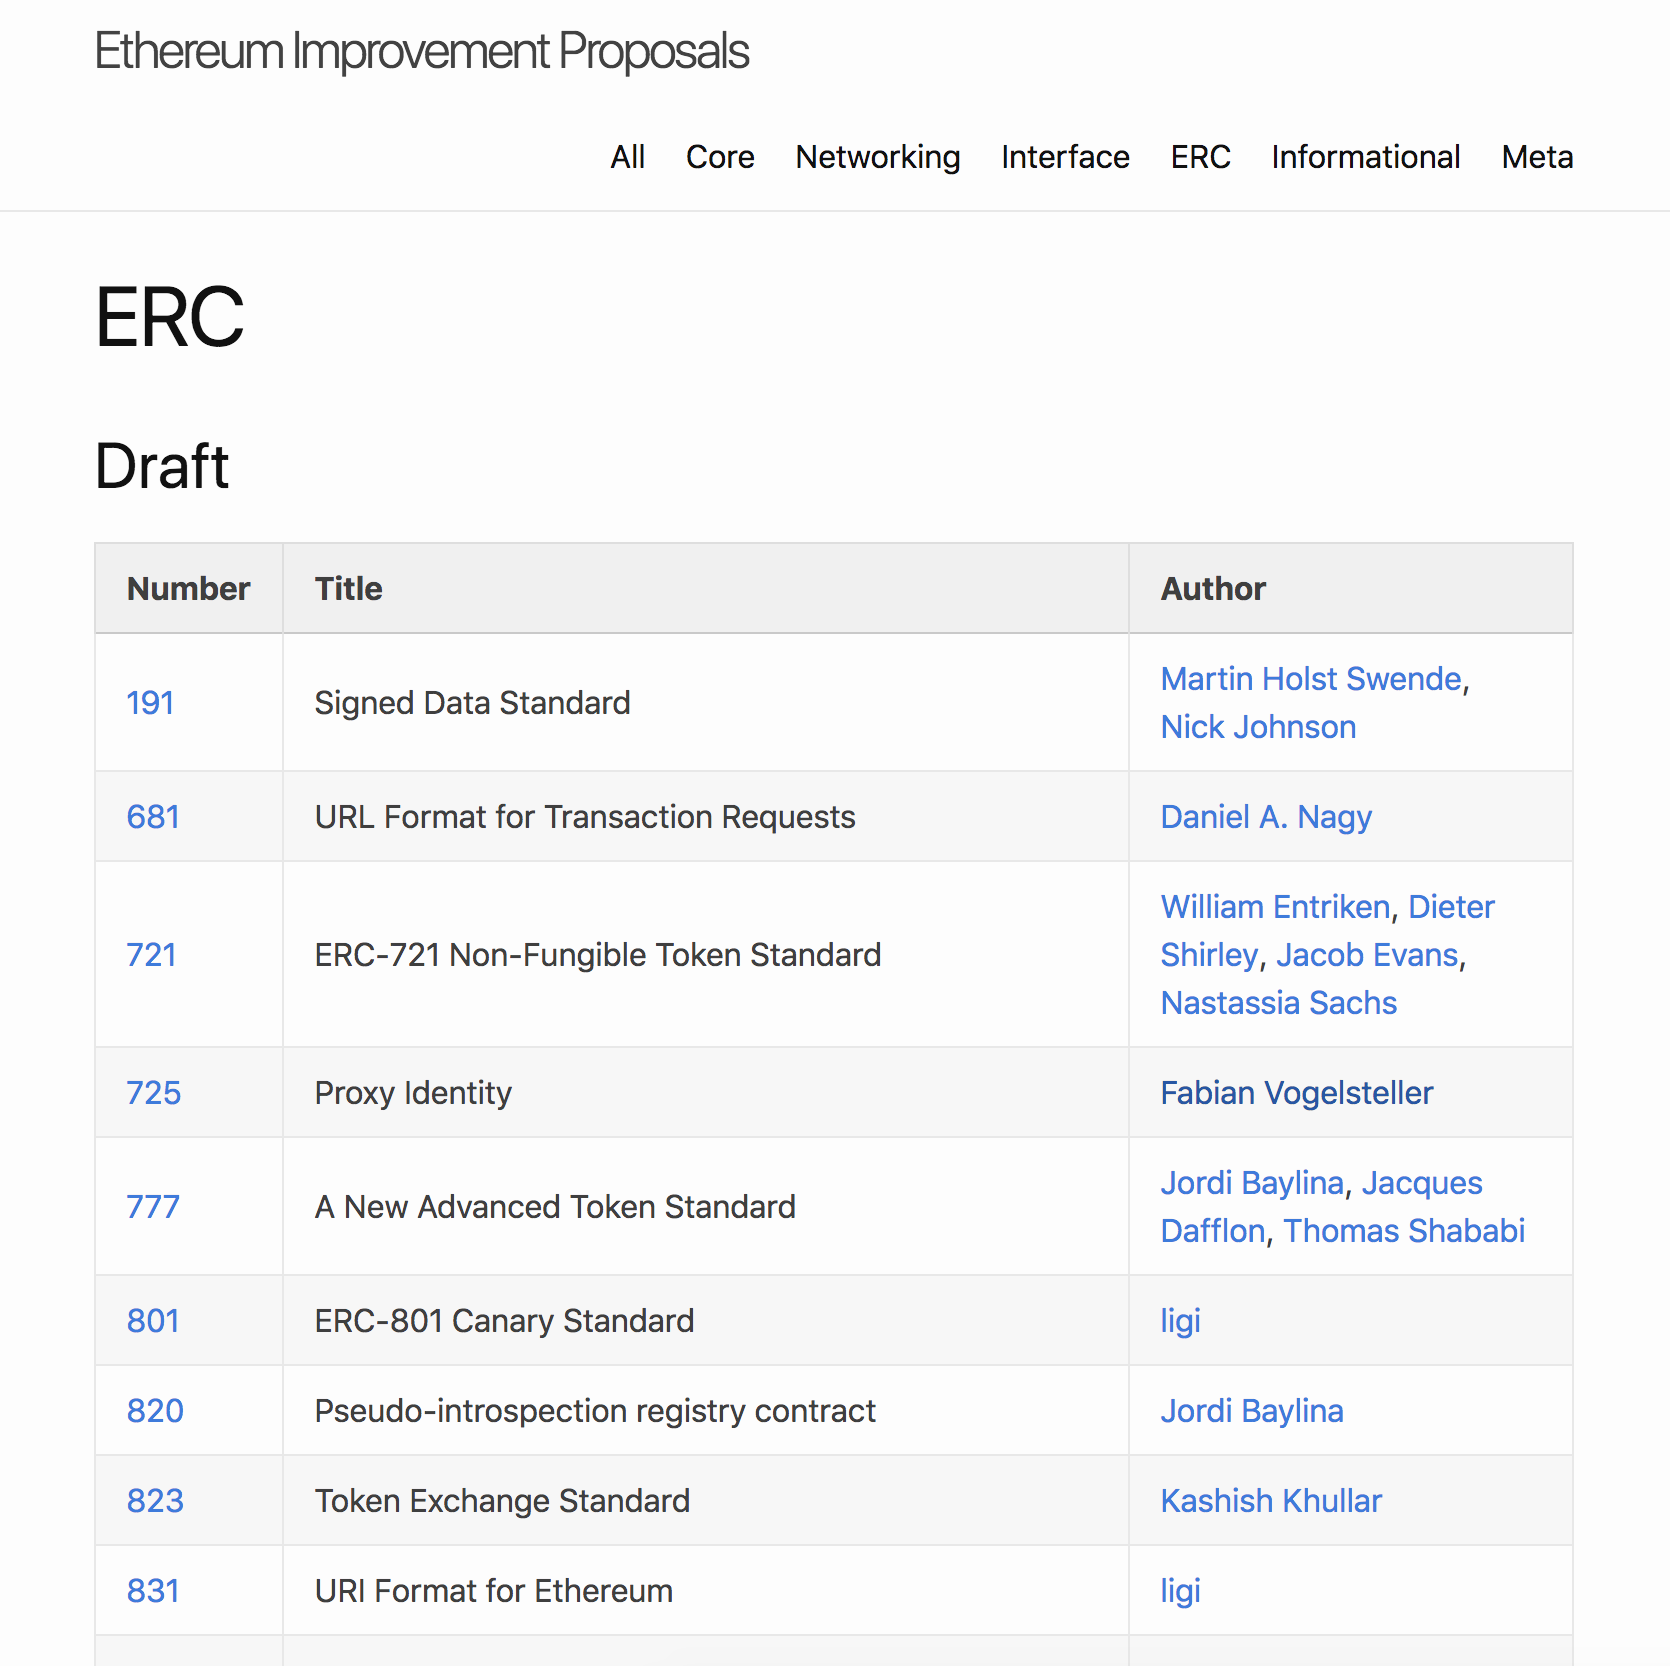
Task: Select the All navigation item
Action: pyautogui.click(x=628, y=157)
